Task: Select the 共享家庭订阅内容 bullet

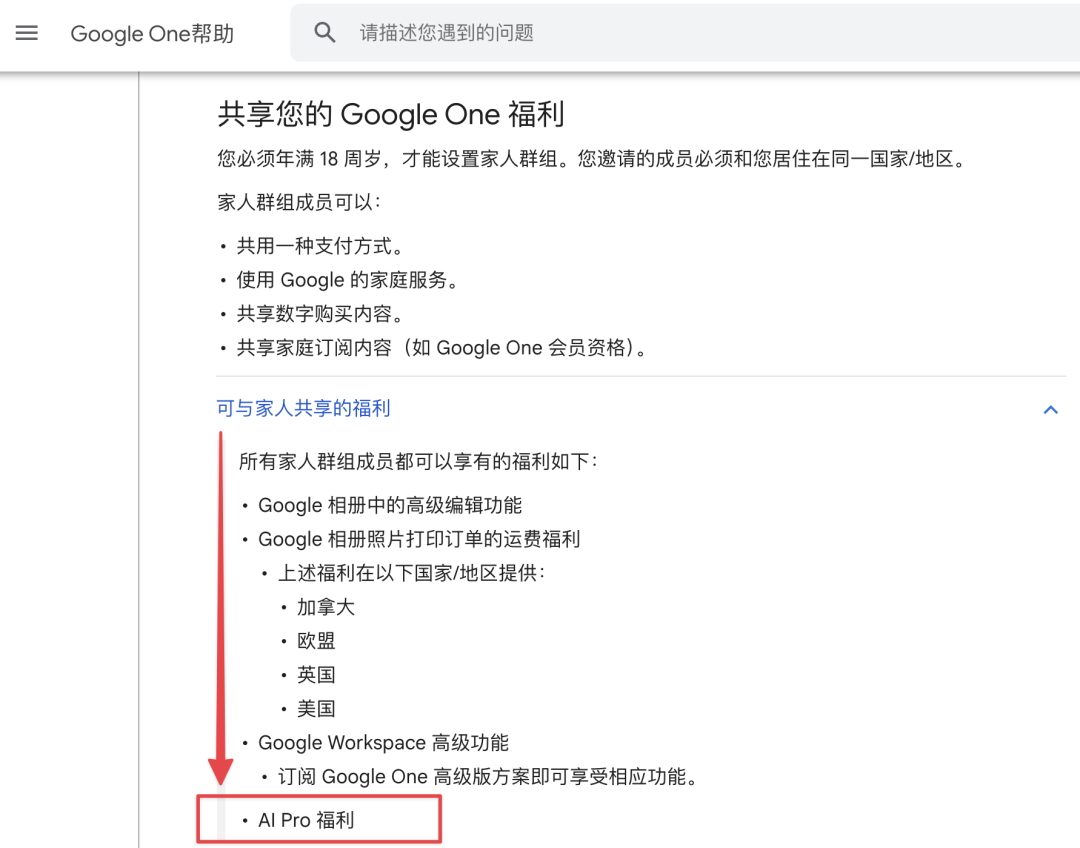Action: coord(442,348)
